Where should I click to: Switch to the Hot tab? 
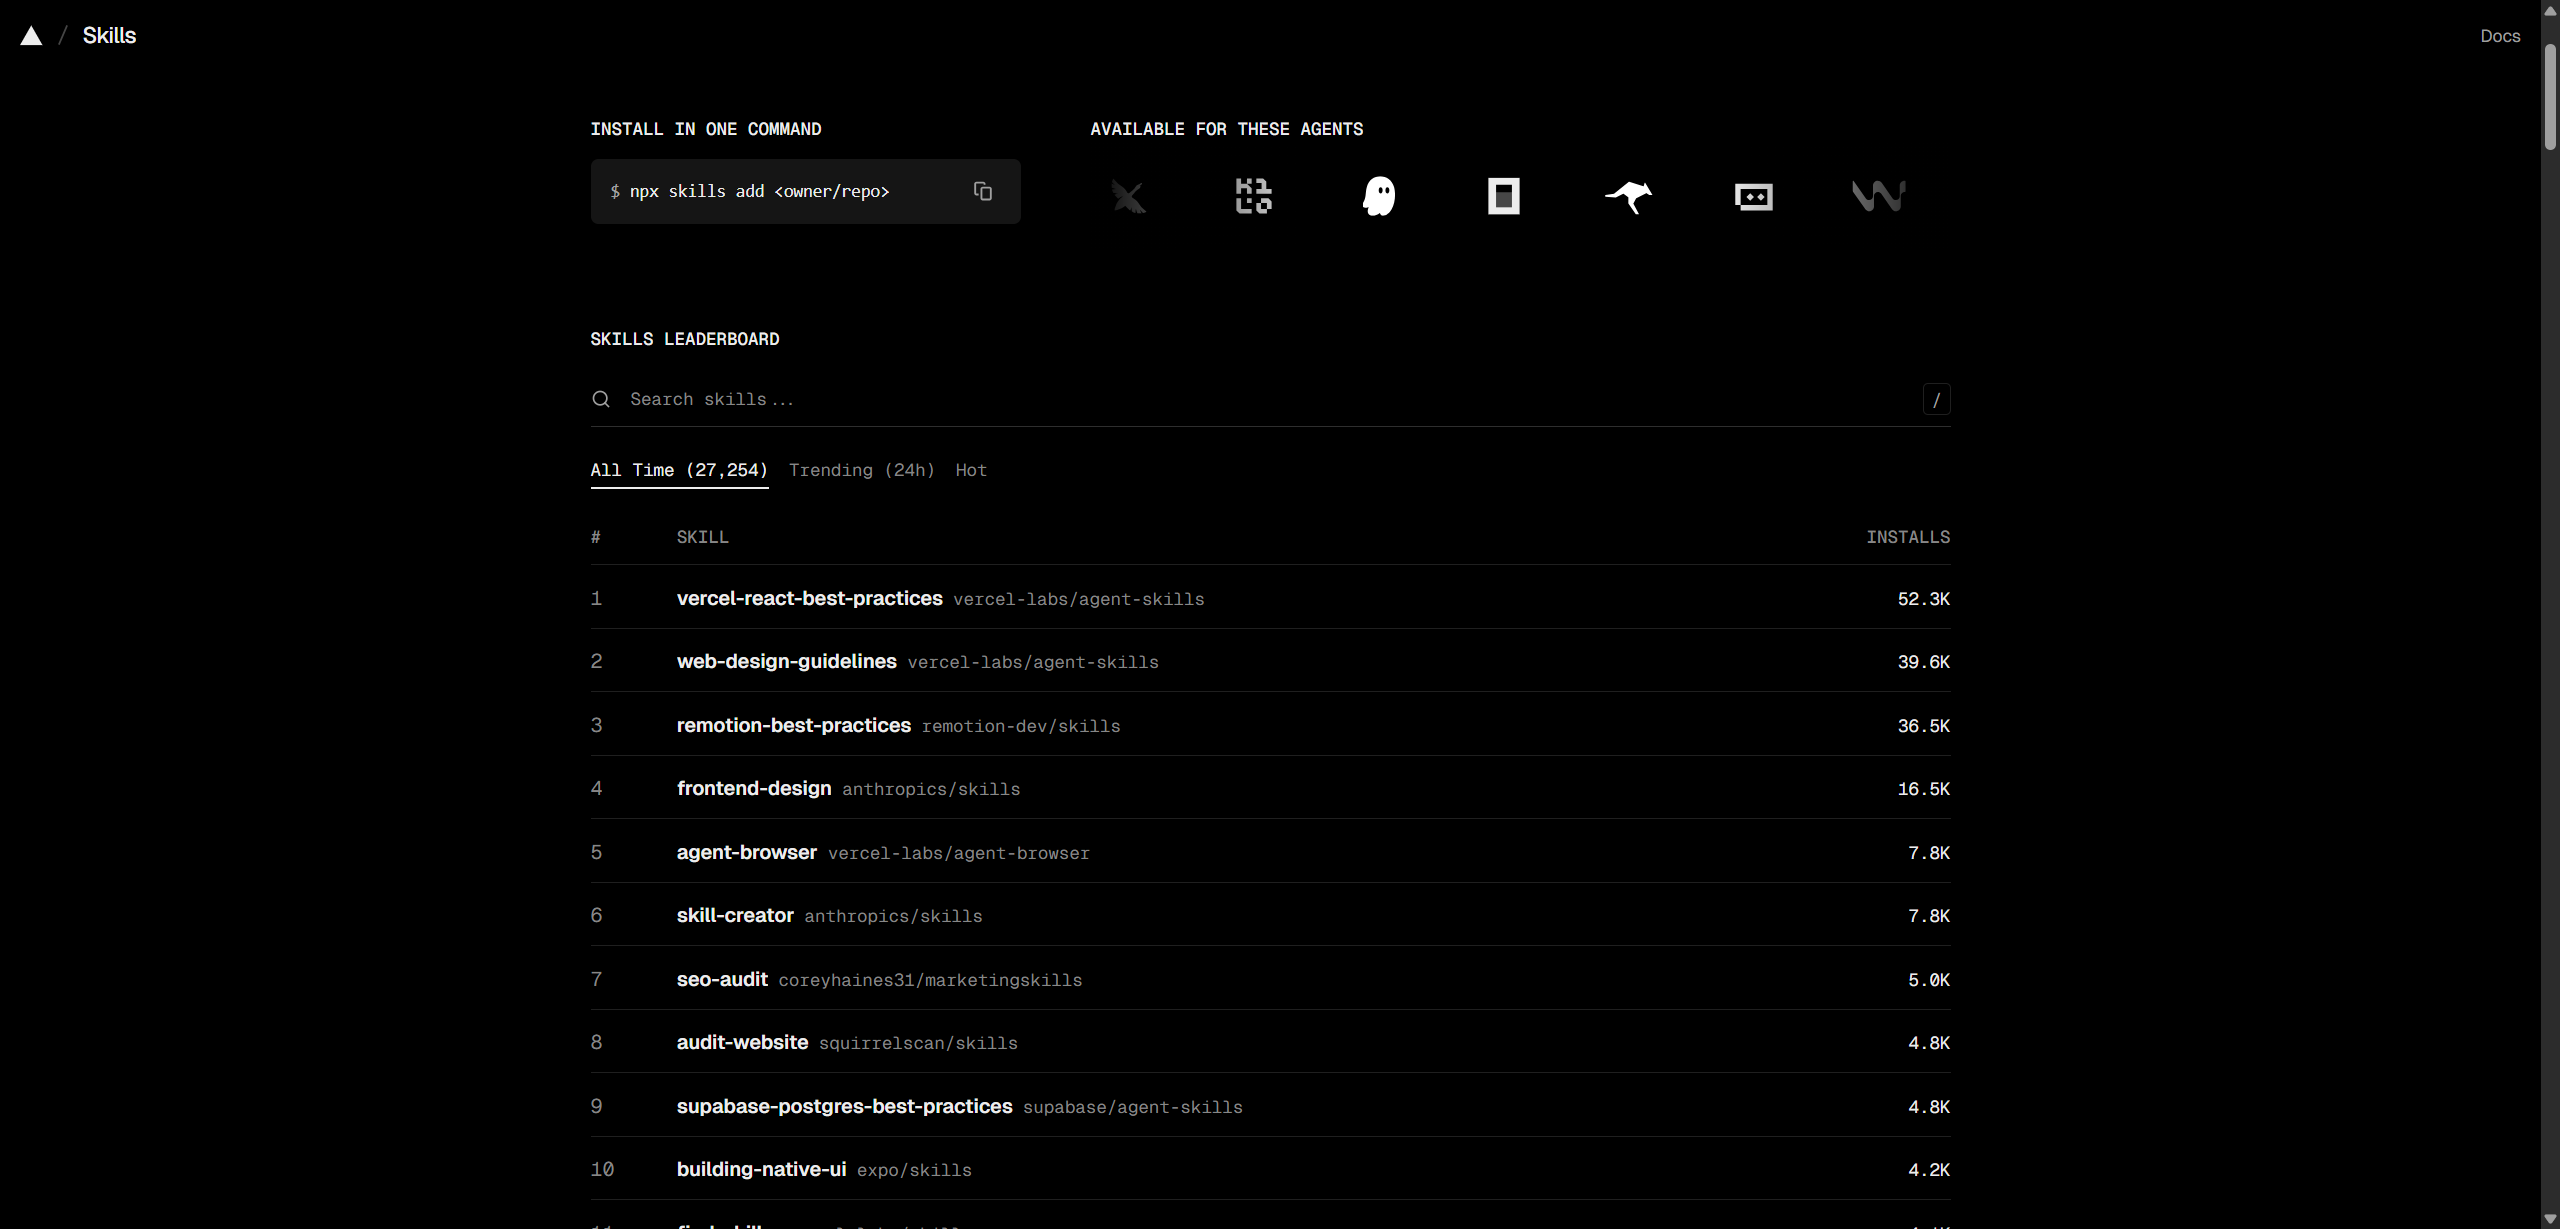click(970, 470)
